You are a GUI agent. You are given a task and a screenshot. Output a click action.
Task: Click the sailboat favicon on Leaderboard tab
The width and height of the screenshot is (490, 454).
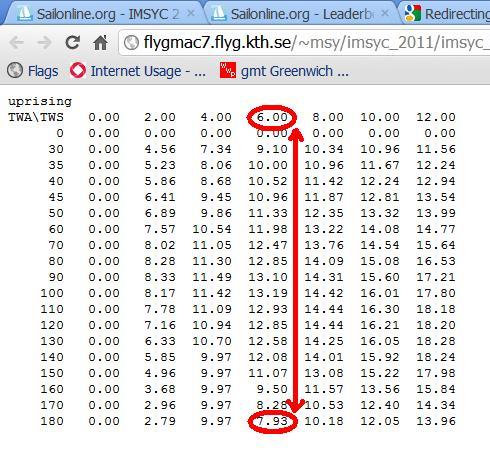tap(218, 13)
